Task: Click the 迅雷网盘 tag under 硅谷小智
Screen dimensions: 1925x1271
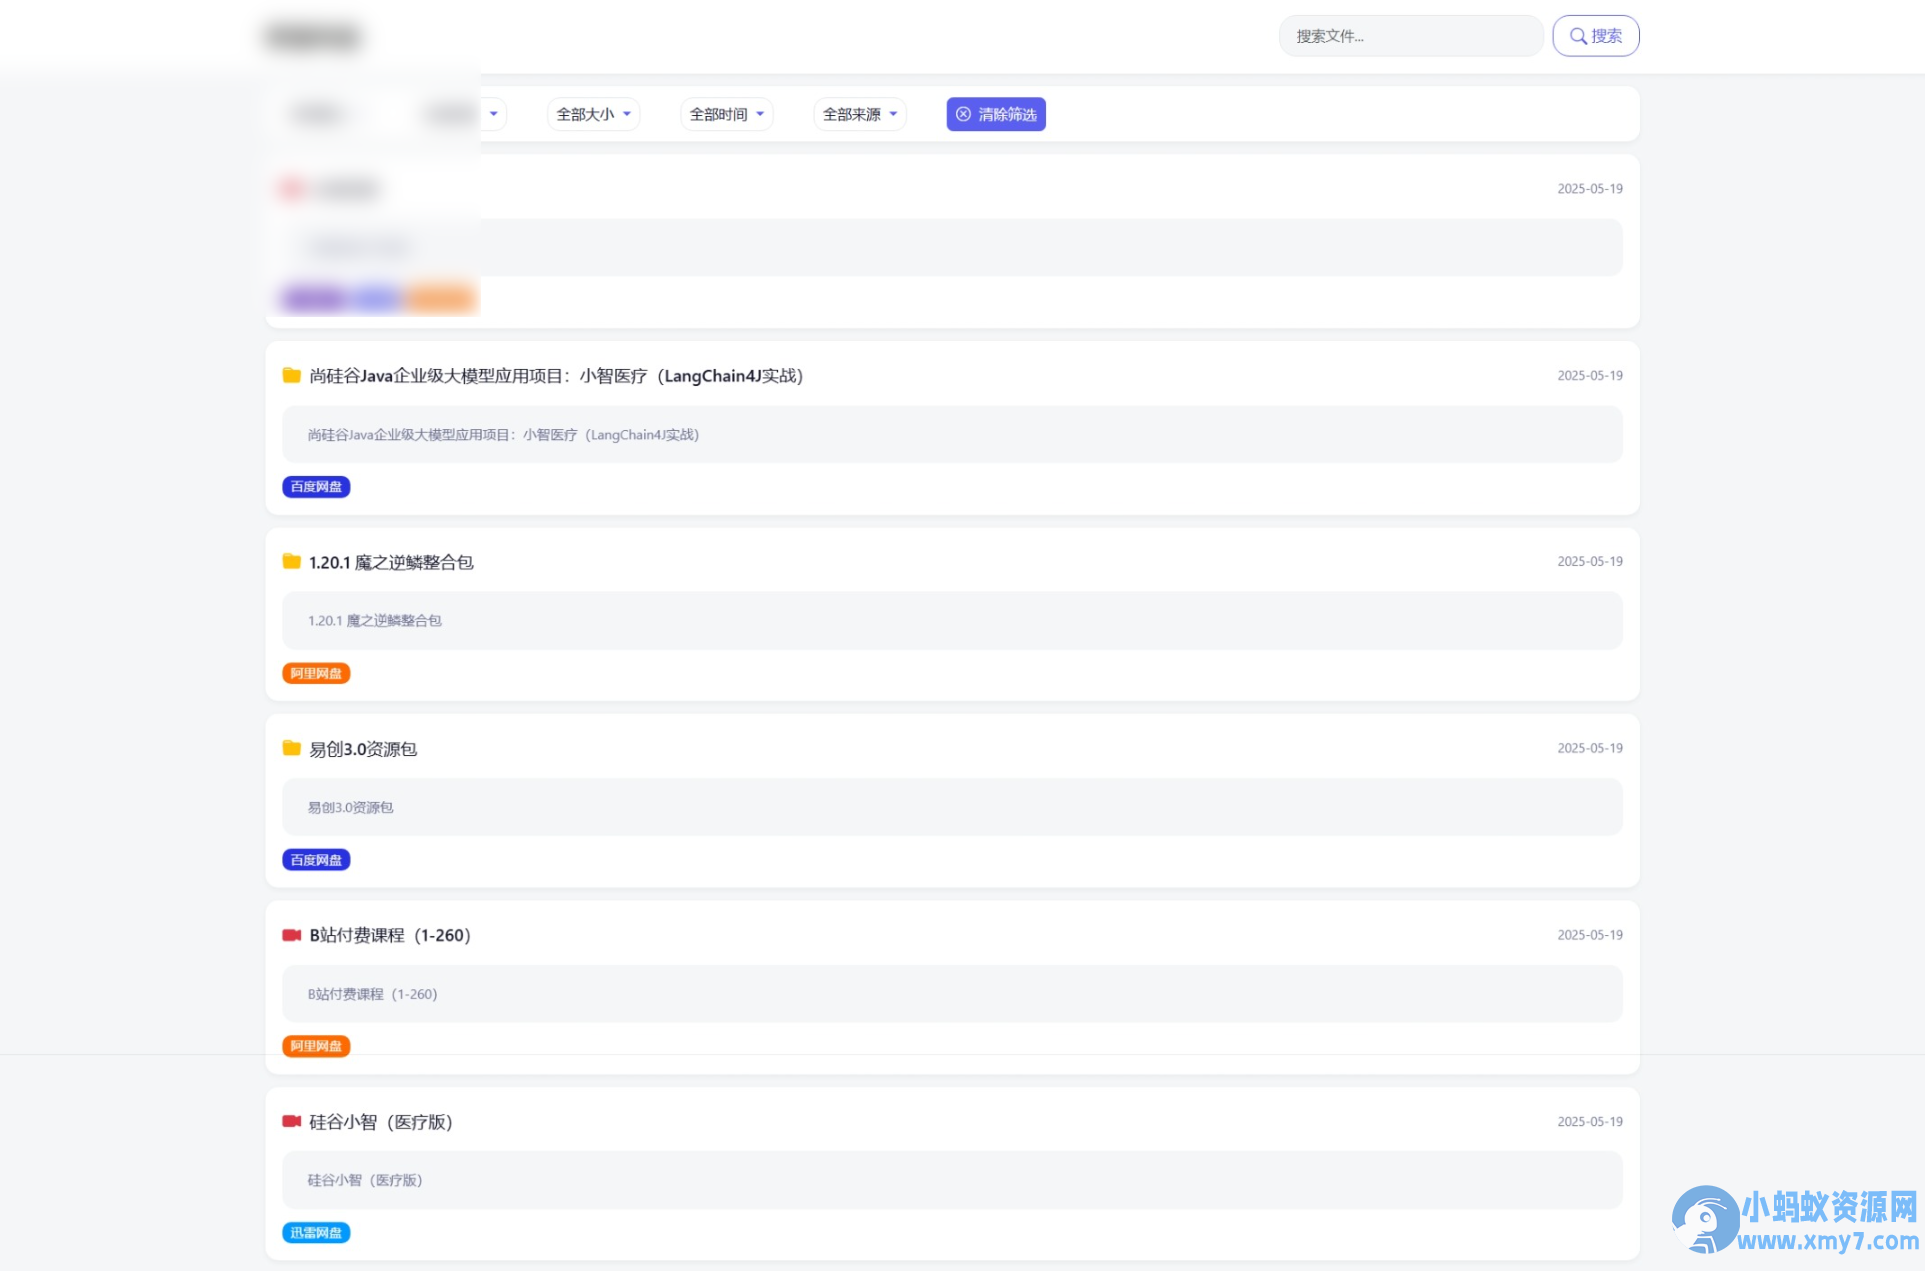Action: [316, 1233]
